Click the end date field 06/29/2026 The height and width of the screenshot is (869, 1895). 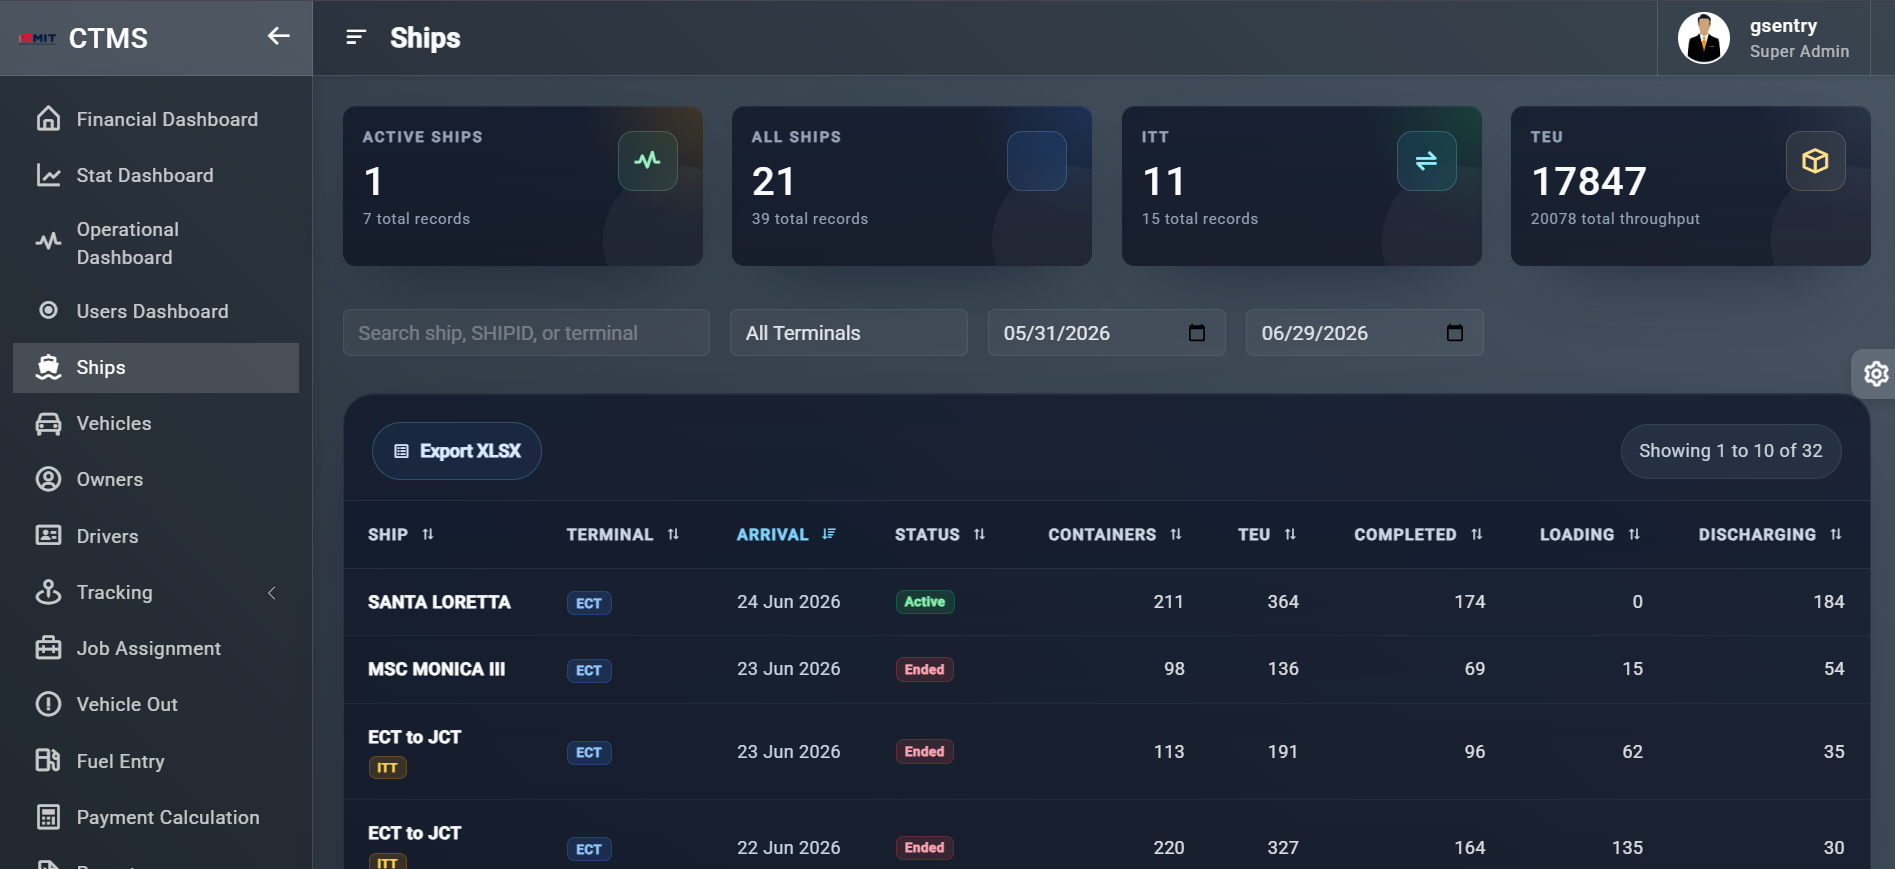[x=1364, y=333]
